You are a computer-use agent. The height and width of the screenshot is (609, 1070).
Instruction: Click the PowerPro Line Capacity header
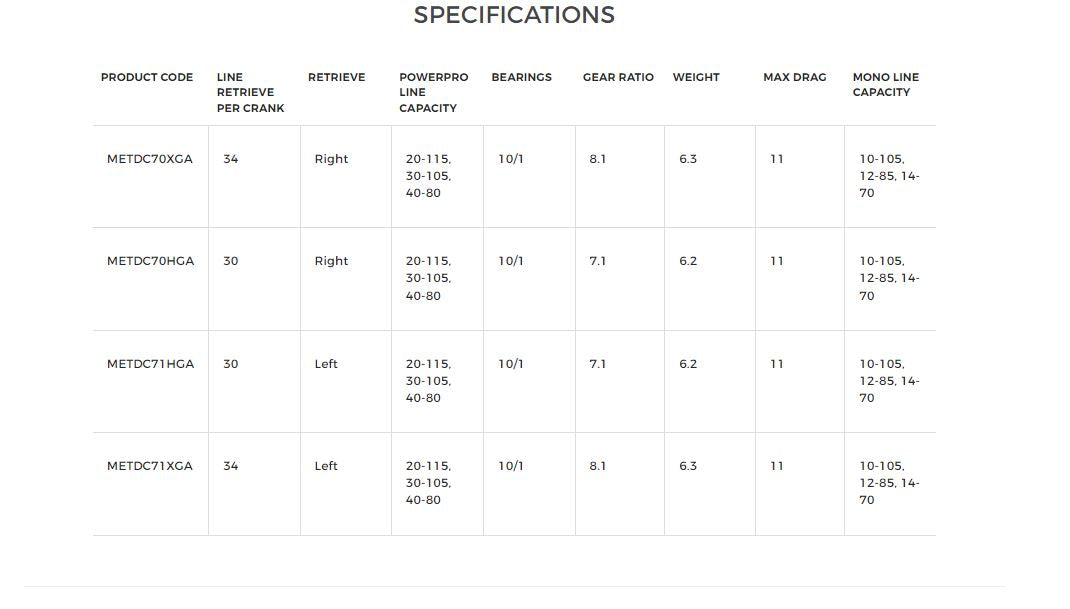(433, 92)
